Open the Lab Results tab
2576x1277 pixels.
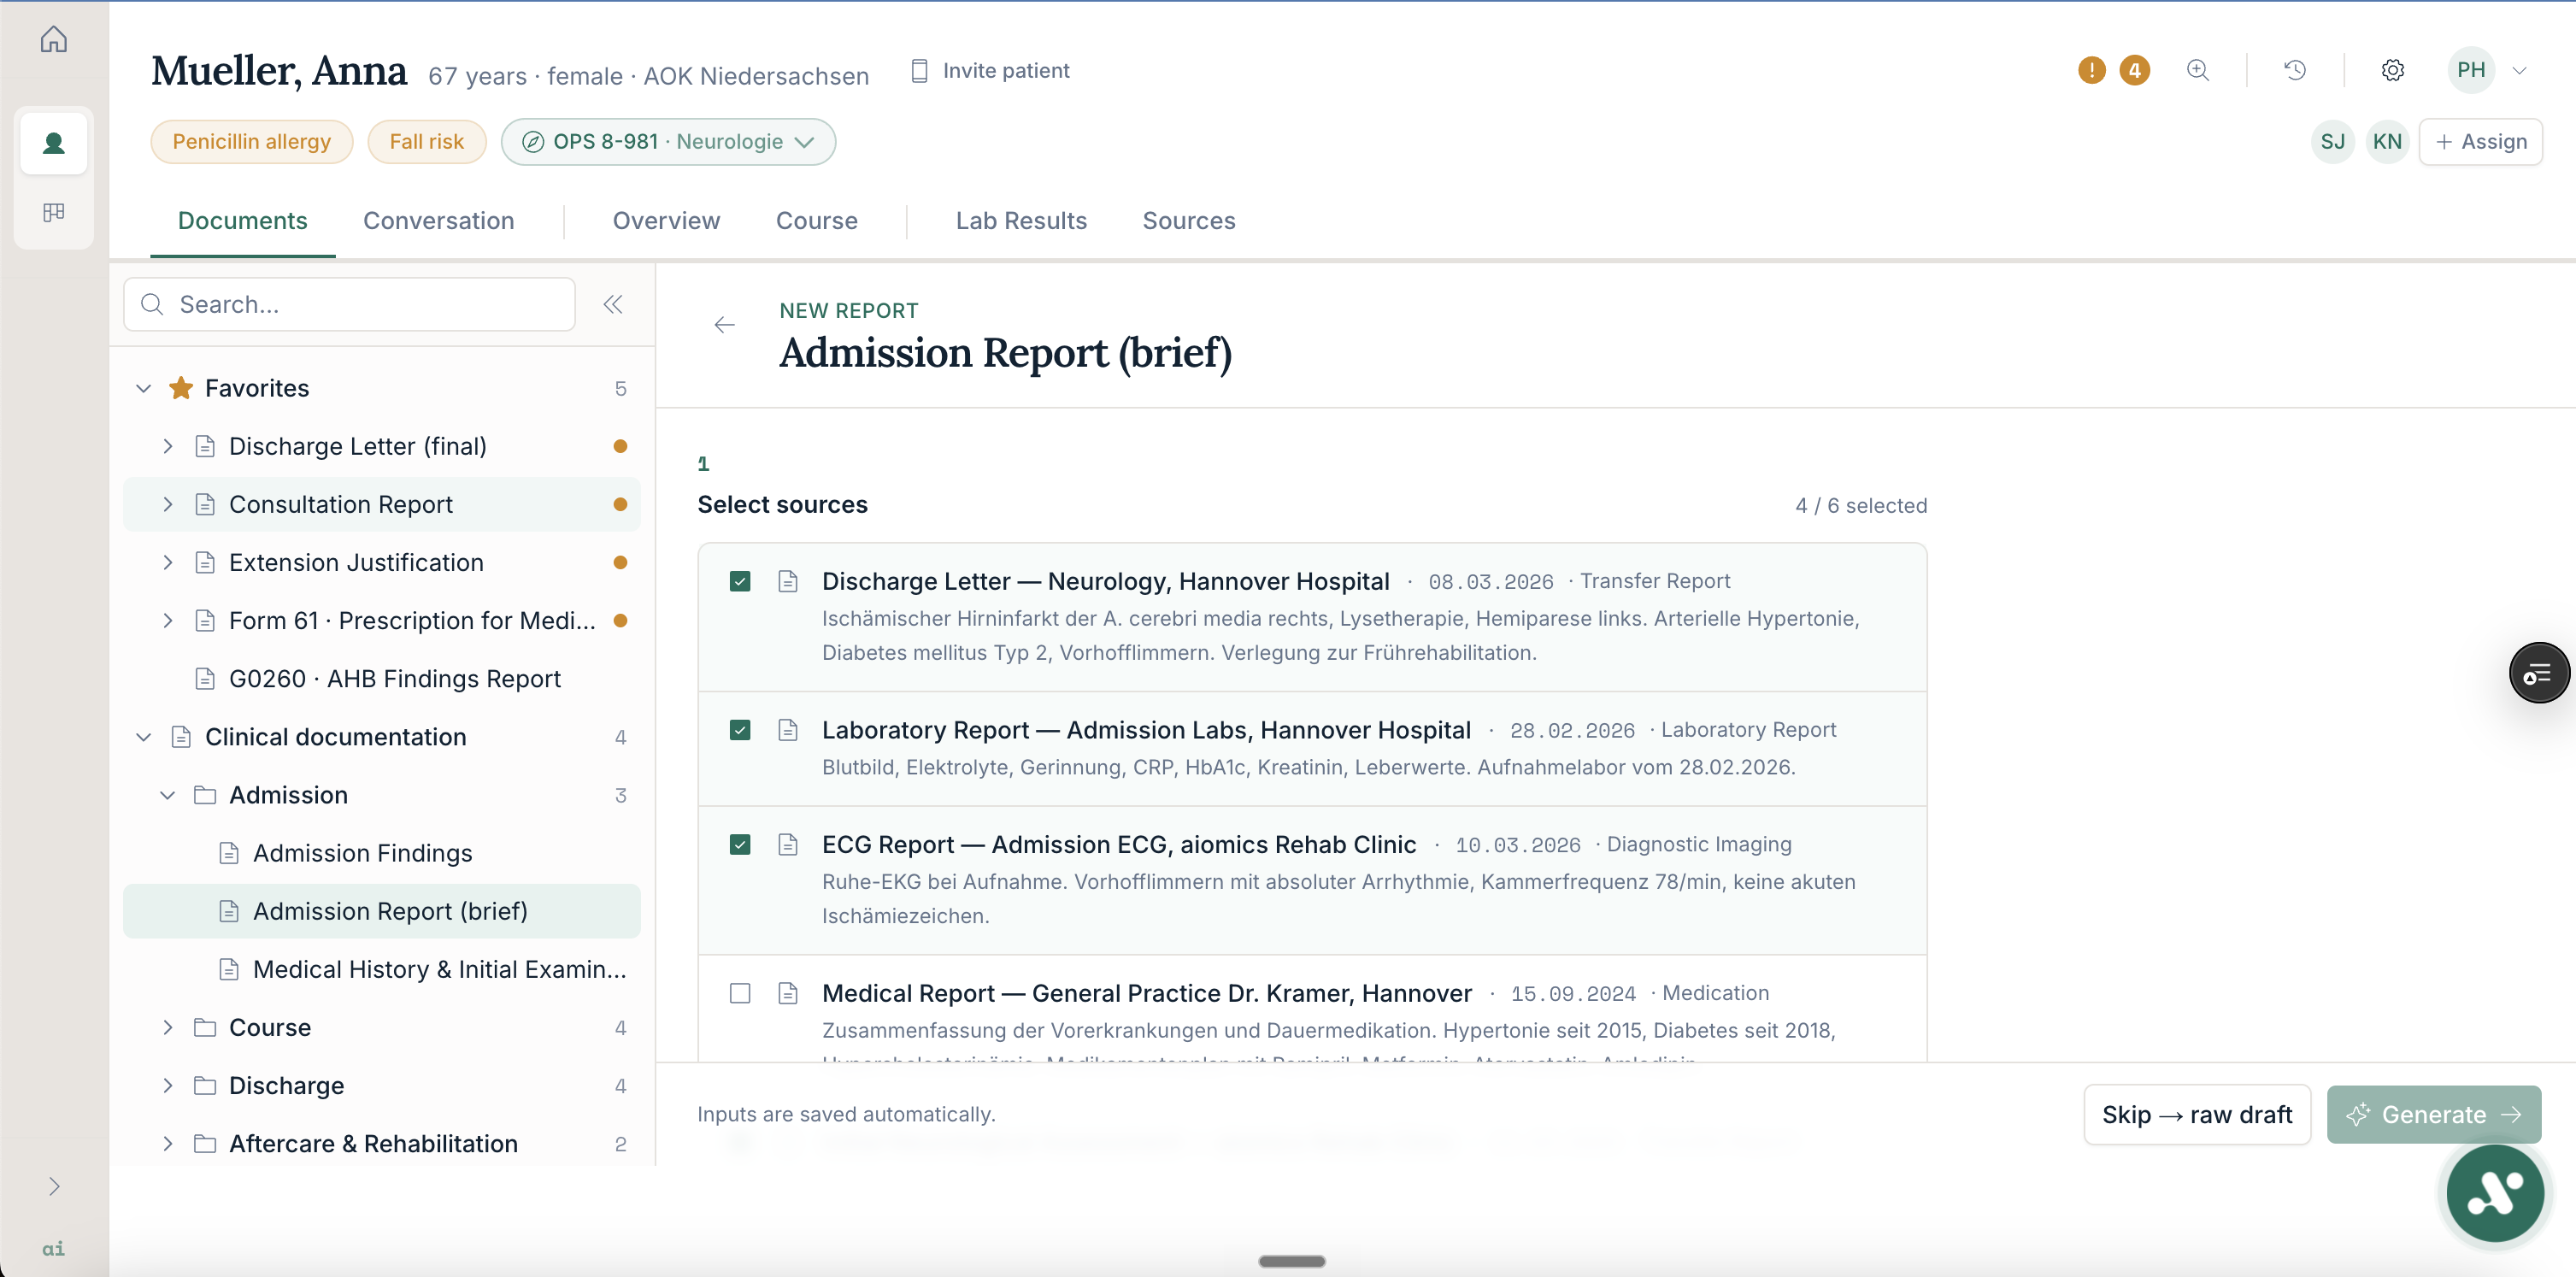pyautogui.click(x=1021, y=221)
